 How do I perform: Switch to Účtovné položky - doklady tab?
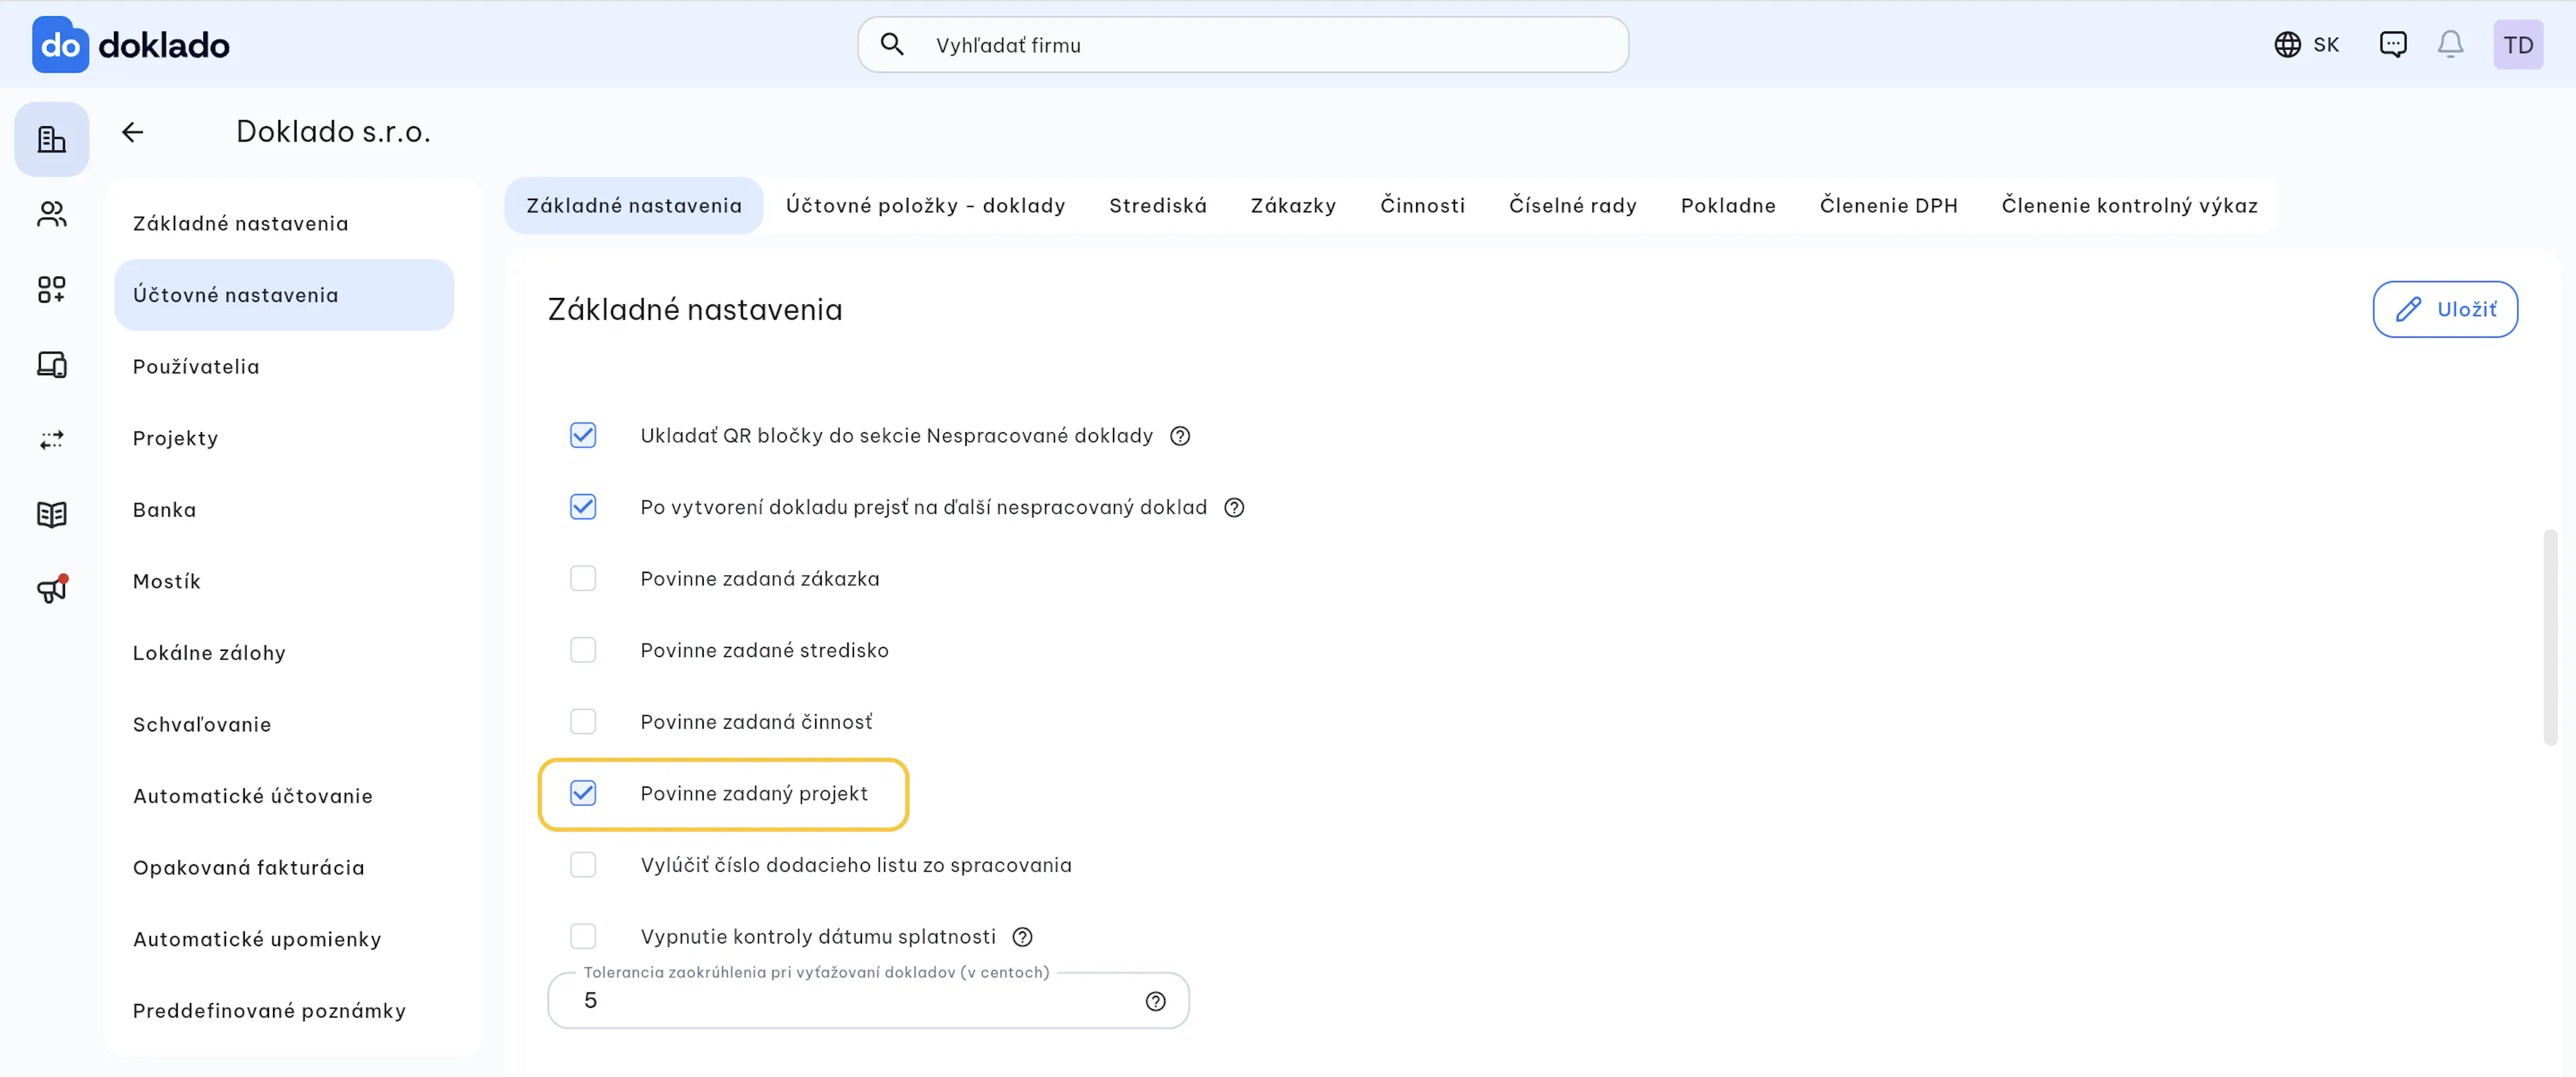tap(925, 205)
